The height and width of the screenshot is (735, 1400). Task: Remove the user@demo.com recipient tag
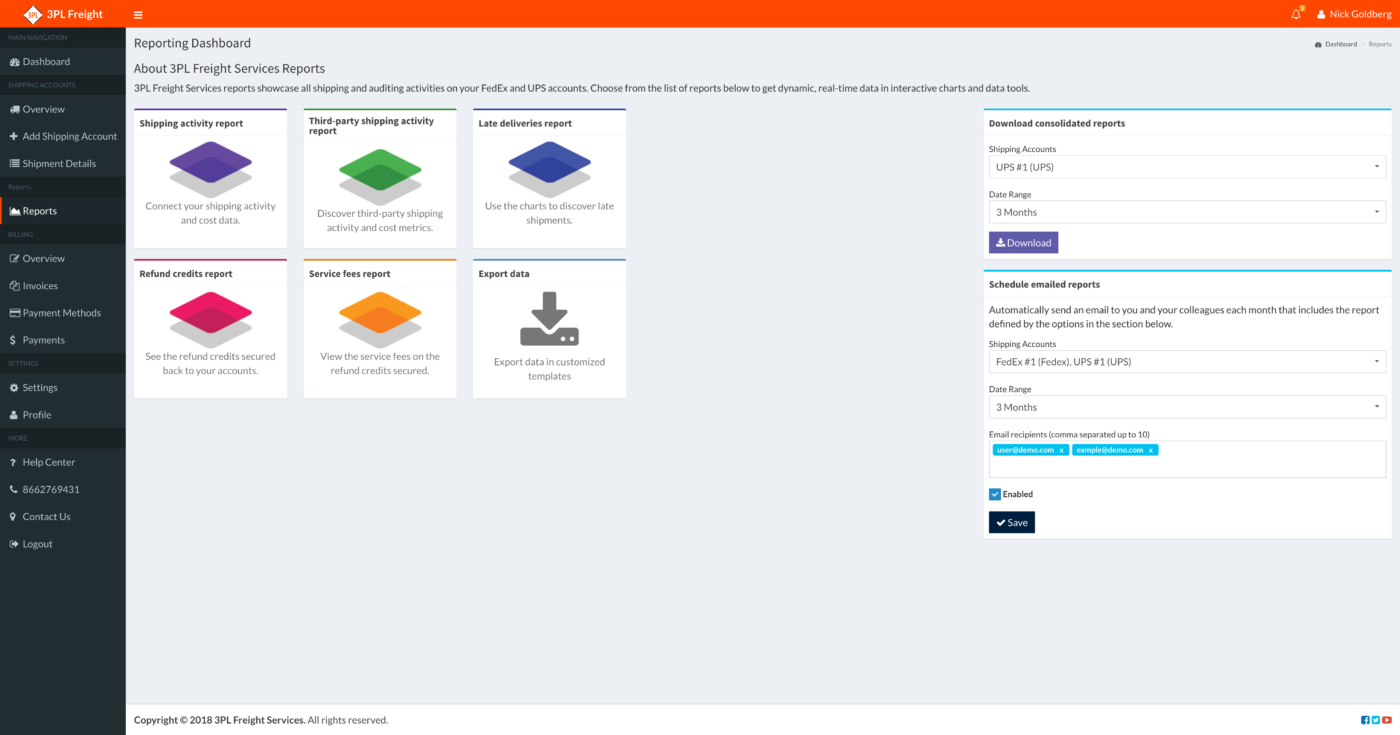1061,450
